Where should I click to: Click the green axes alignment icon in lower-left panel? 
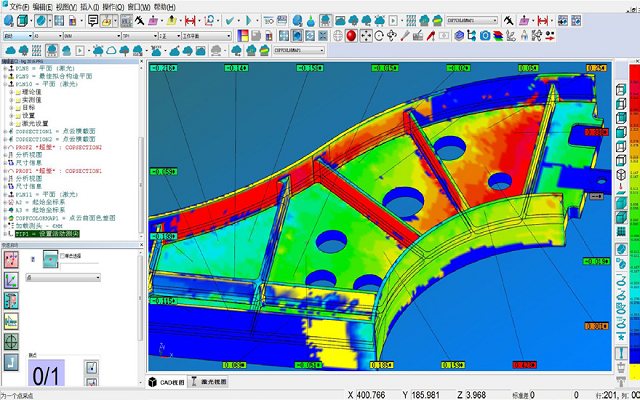click(11, 280)
